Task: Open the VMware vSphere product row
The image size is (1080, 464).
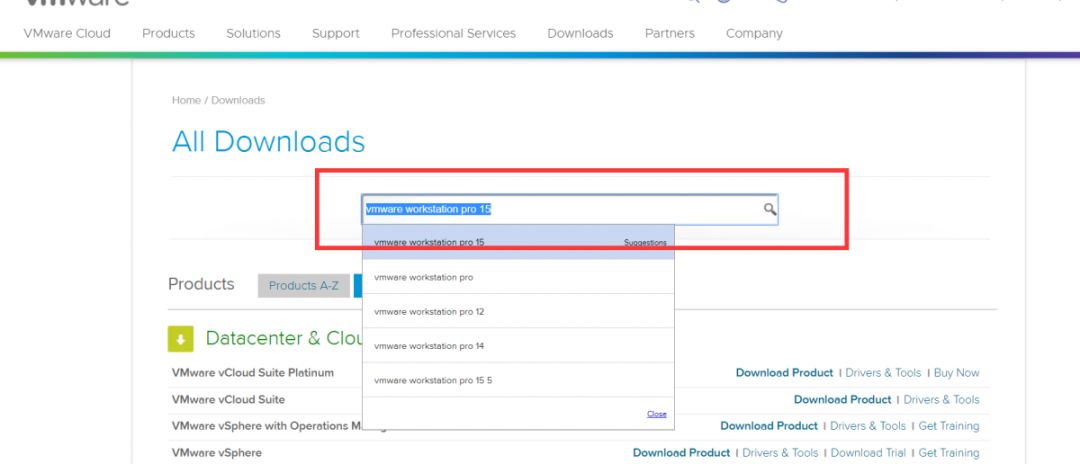Action: point(216,452)
